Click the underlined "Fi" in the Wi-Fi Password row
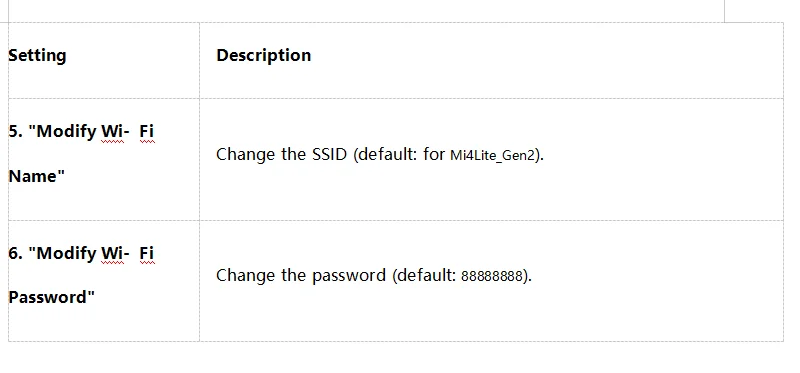The height and width of the screenshot is (373, 800). click(146, 254)
